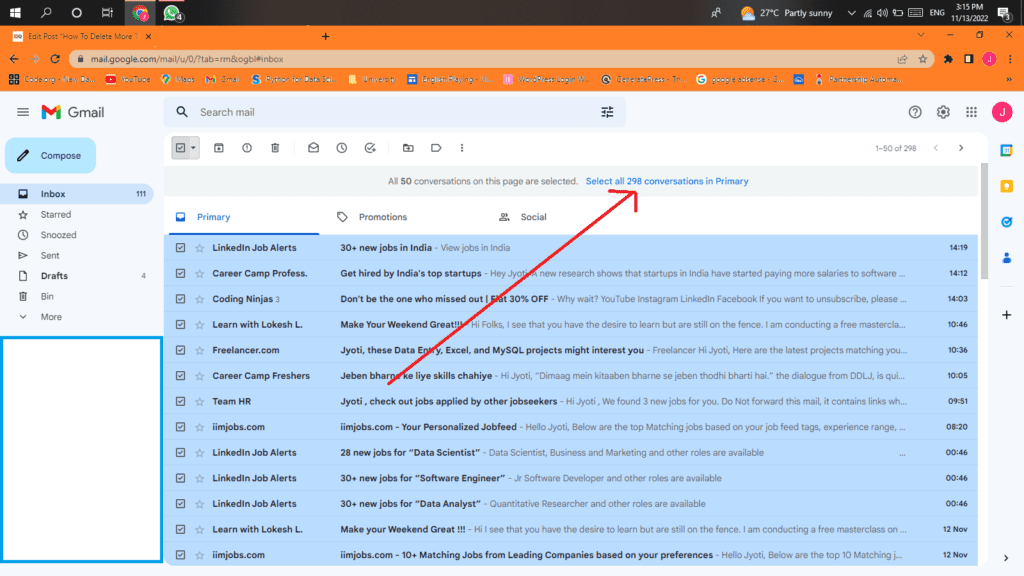Uncheck the 30+ new jobs in India email
Viewport: 1024px width, 576px height.
pos(180,248)
